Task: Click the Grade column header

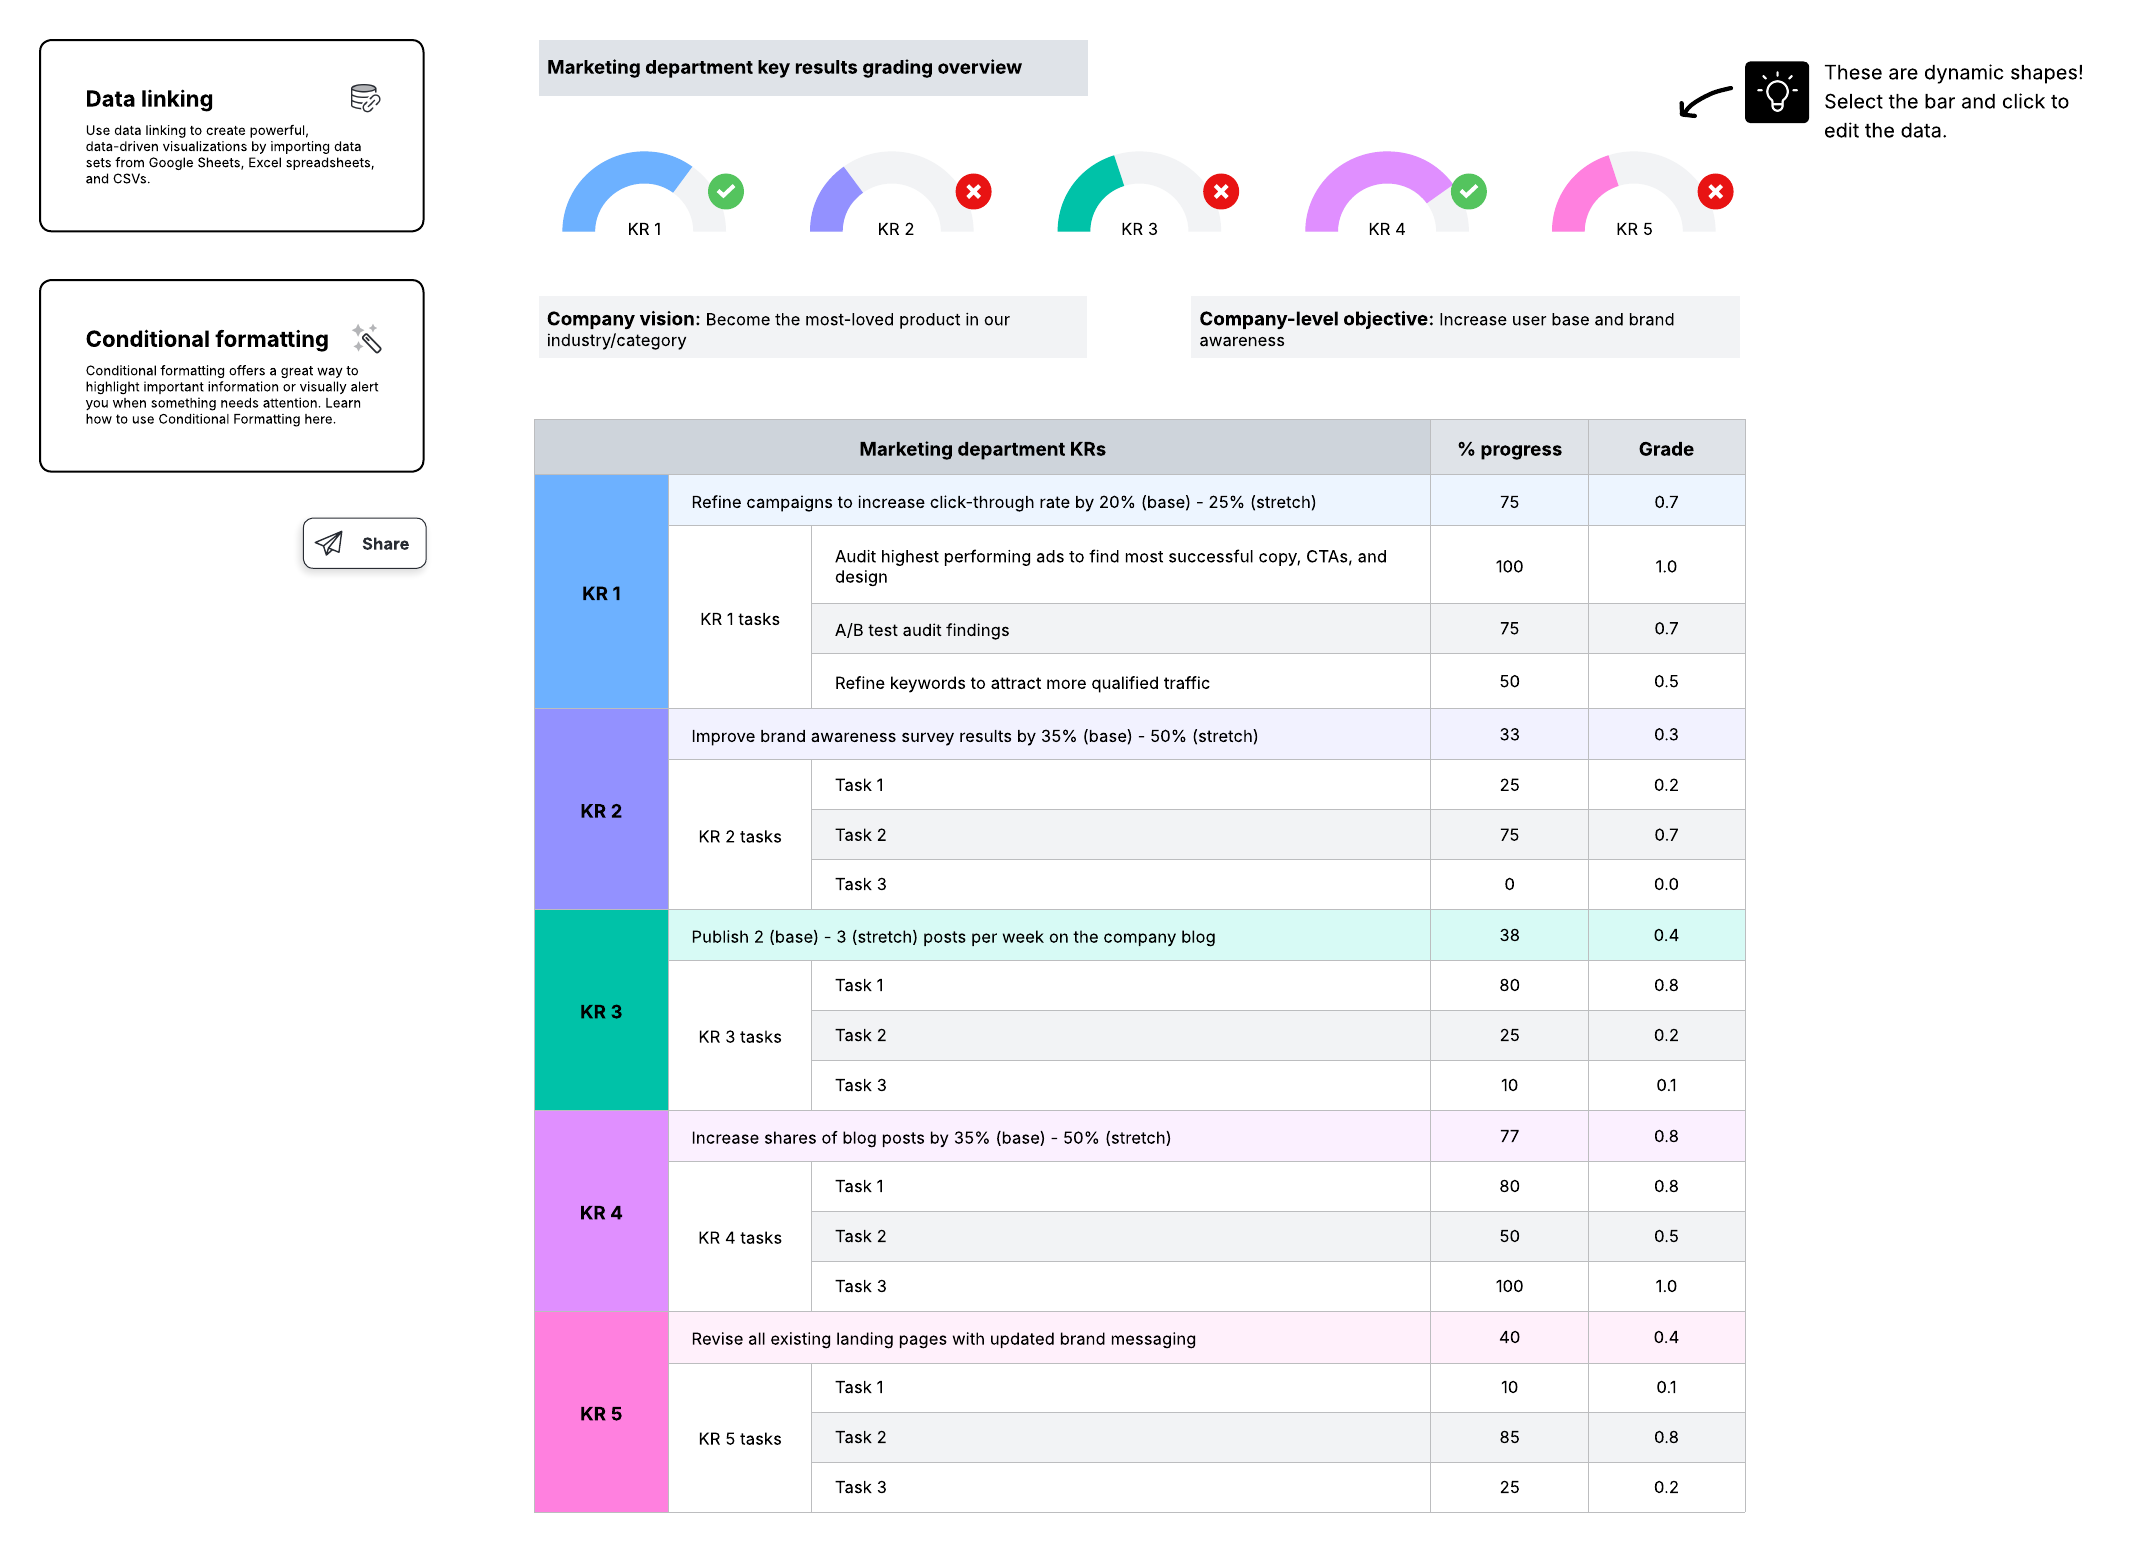Action: pyautogui.click(x=1665, y=448)
